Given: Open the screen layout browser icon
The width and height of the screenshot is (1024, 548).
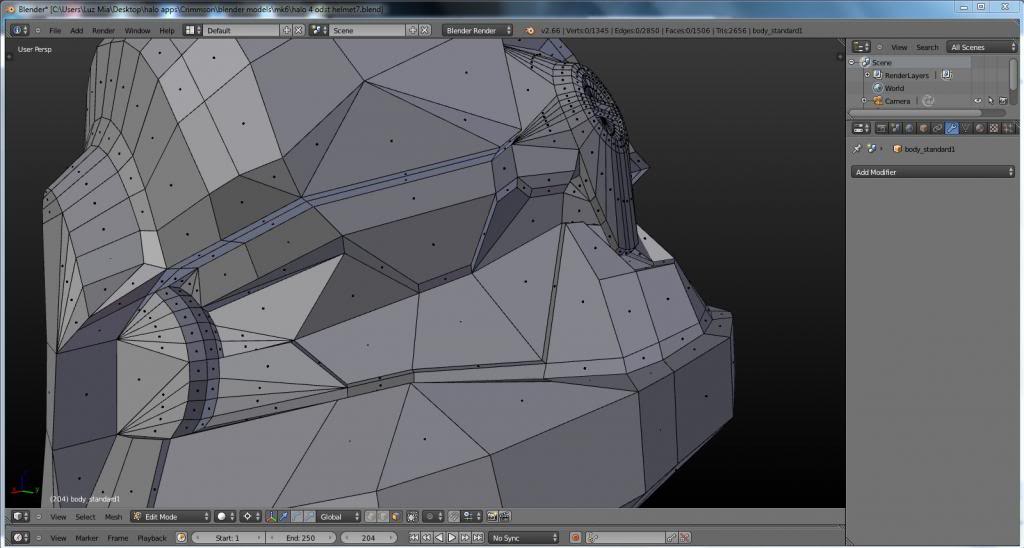Looking at the screenshot, I should tap(192, 30).
